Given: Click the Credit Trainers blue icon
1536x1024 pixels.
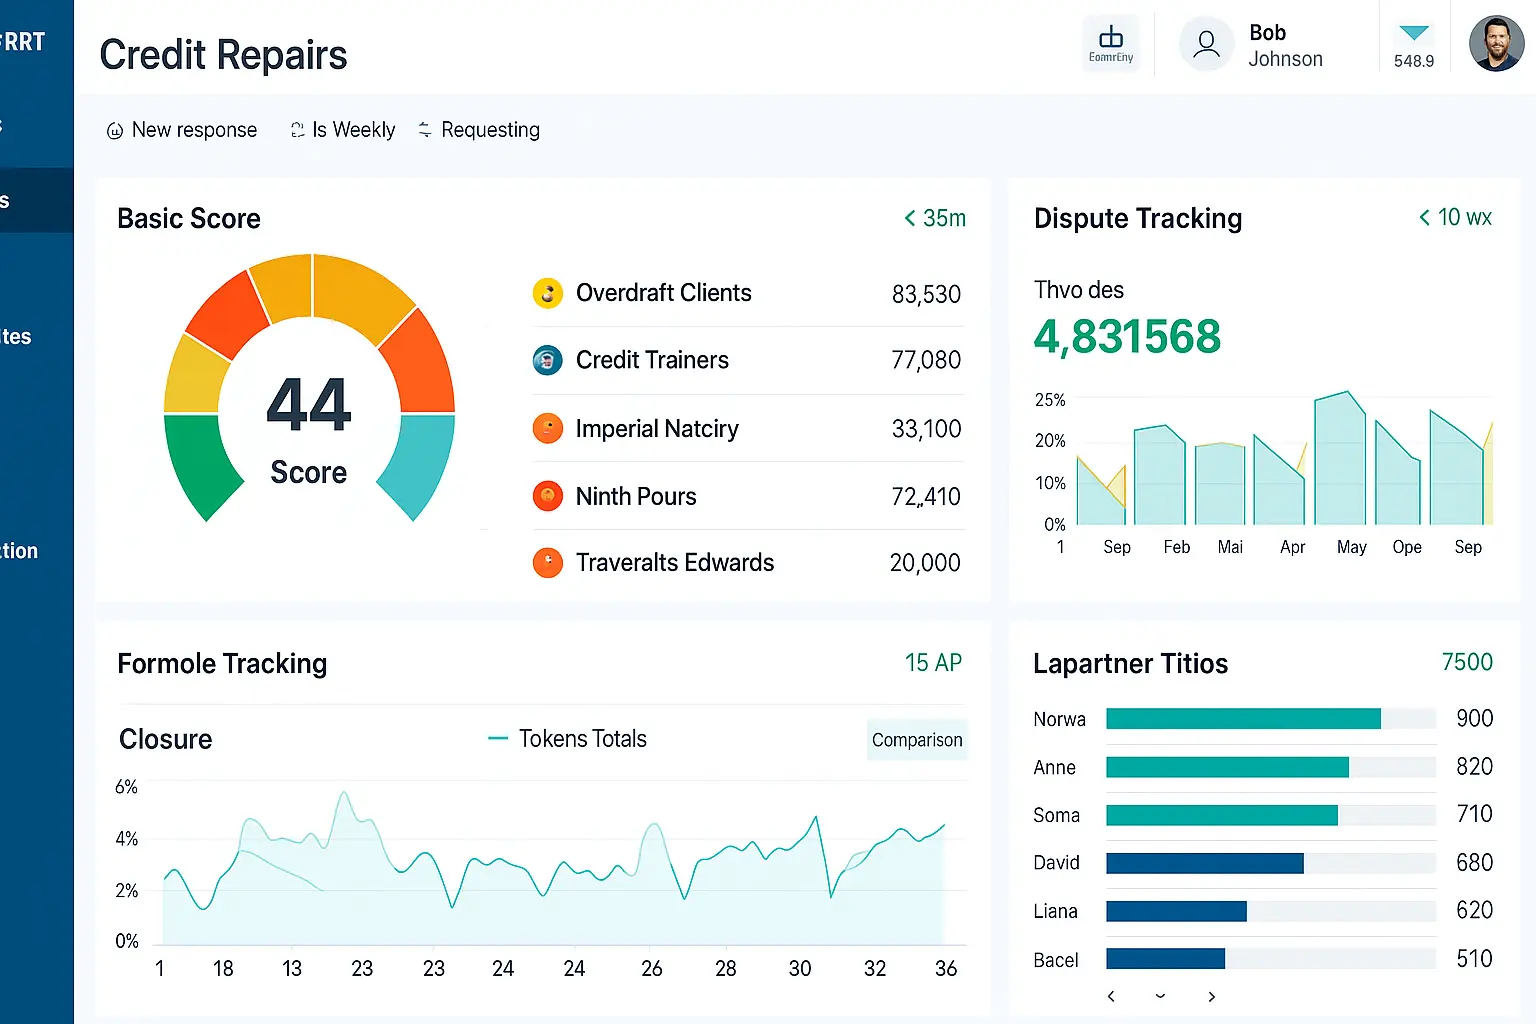Looking at the screenshot, I should click(547, 360).
